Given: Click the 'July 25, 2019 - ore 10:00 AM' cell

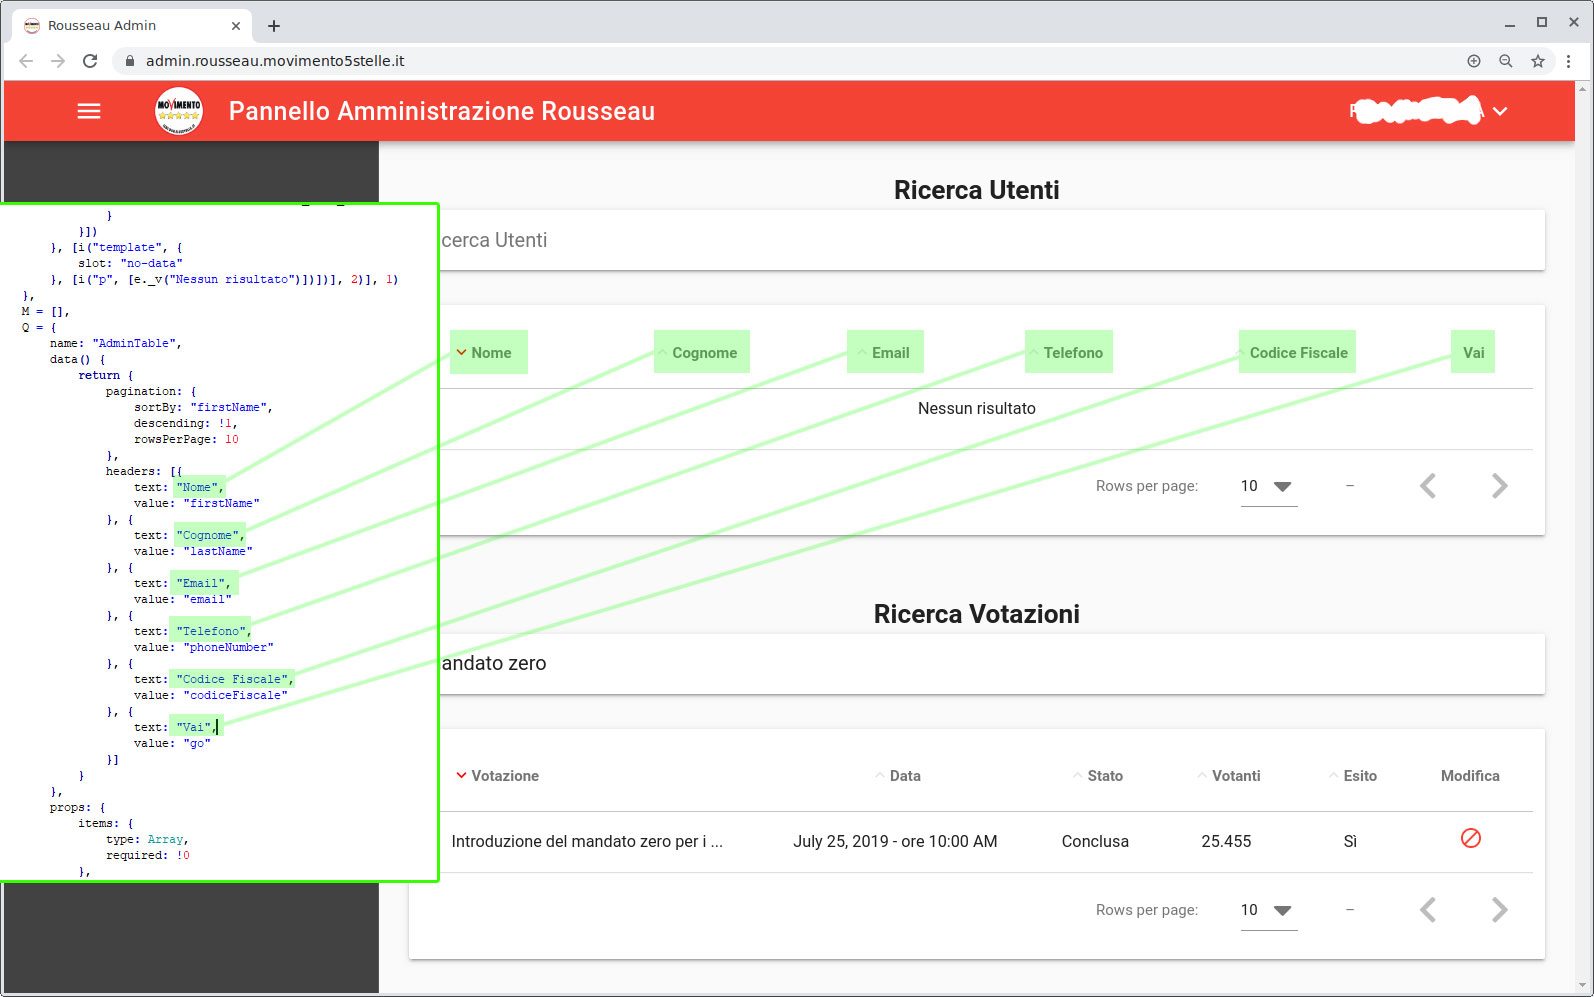Looking at the screenshot, I should point(895,842).
